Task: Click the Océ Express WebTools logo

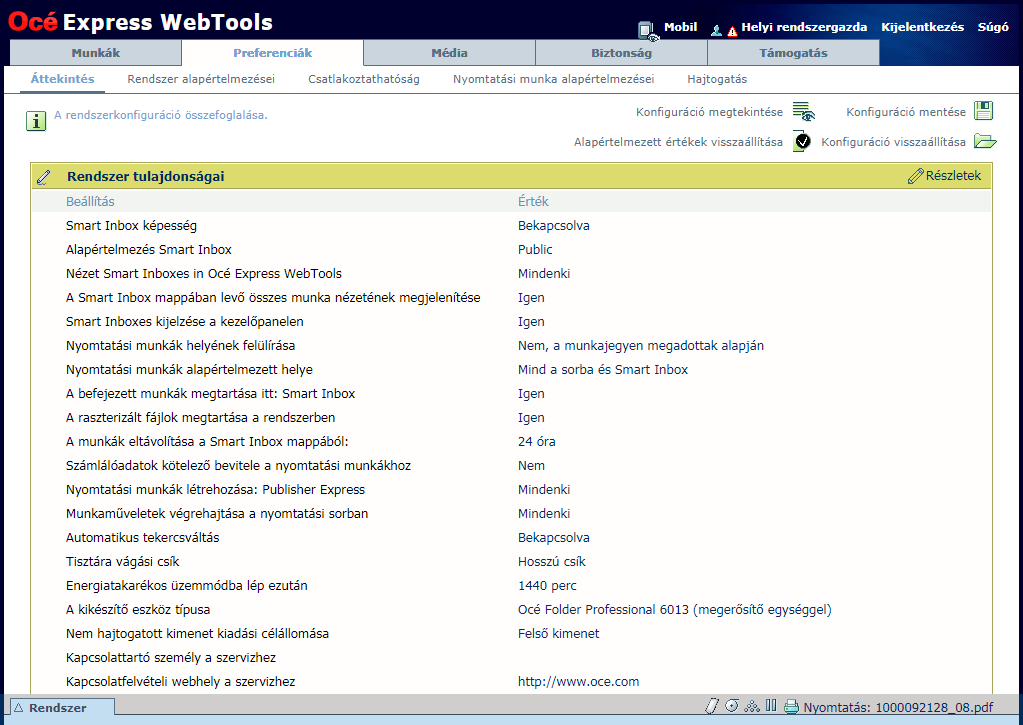Action: (x=140, y=22)
